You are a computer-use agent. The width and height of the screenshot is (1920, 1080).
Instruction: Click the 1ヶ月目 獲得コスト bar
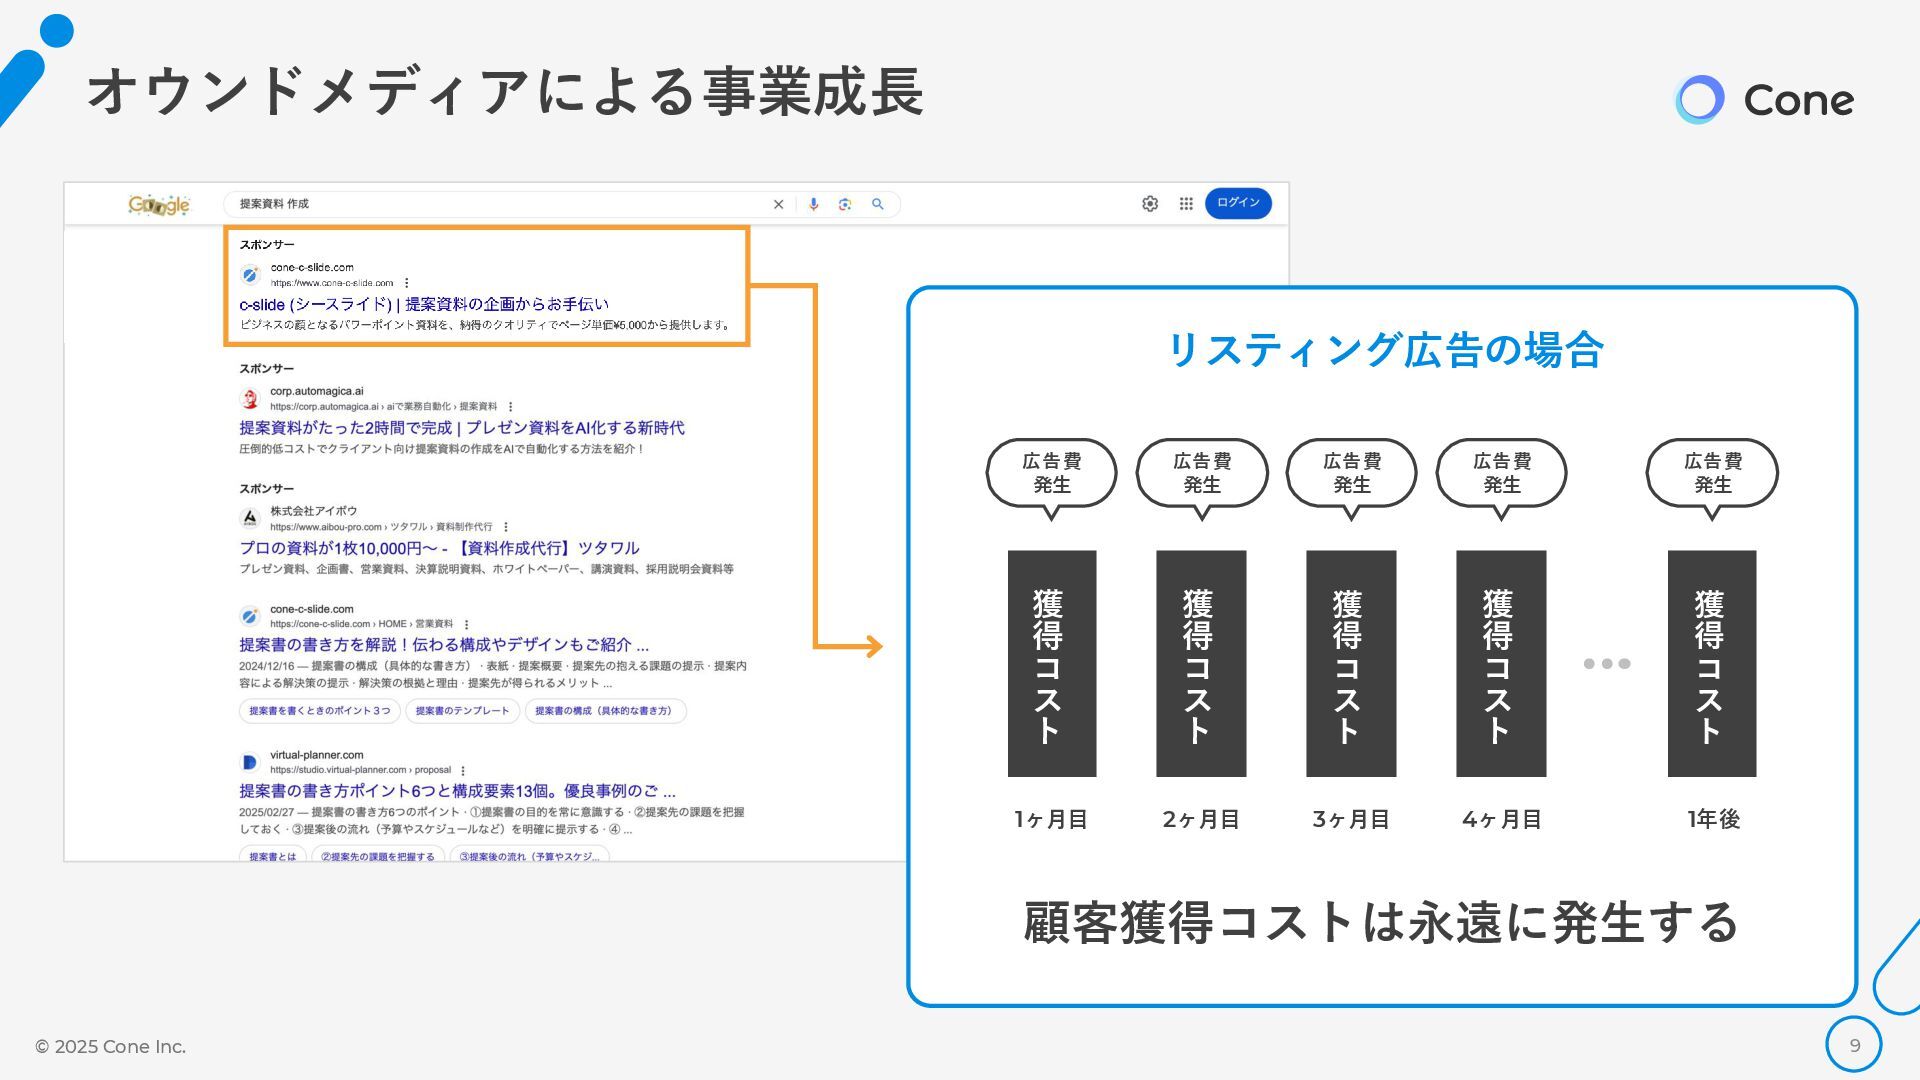click(1051, 663)
